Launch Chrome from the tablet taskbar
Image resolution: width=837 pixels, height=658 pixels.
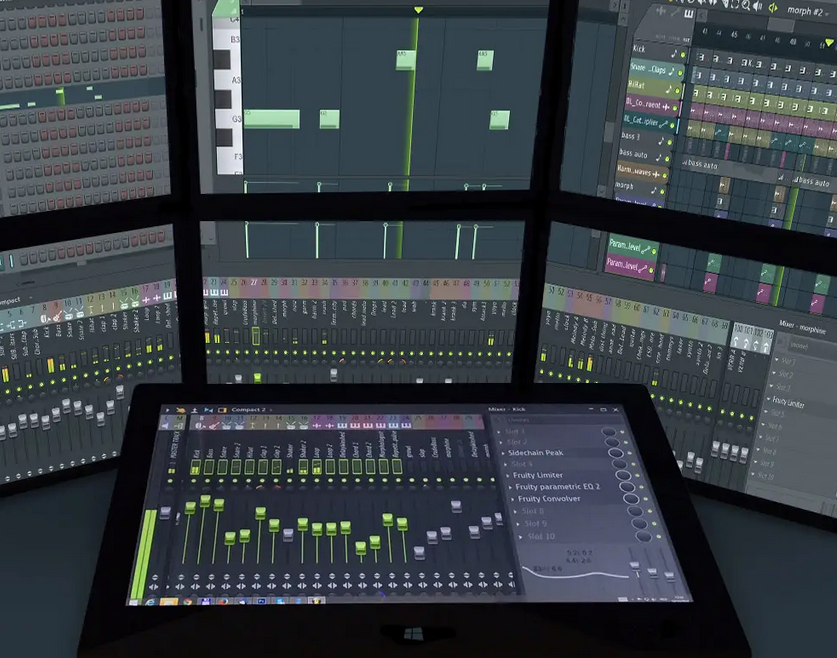187,601
